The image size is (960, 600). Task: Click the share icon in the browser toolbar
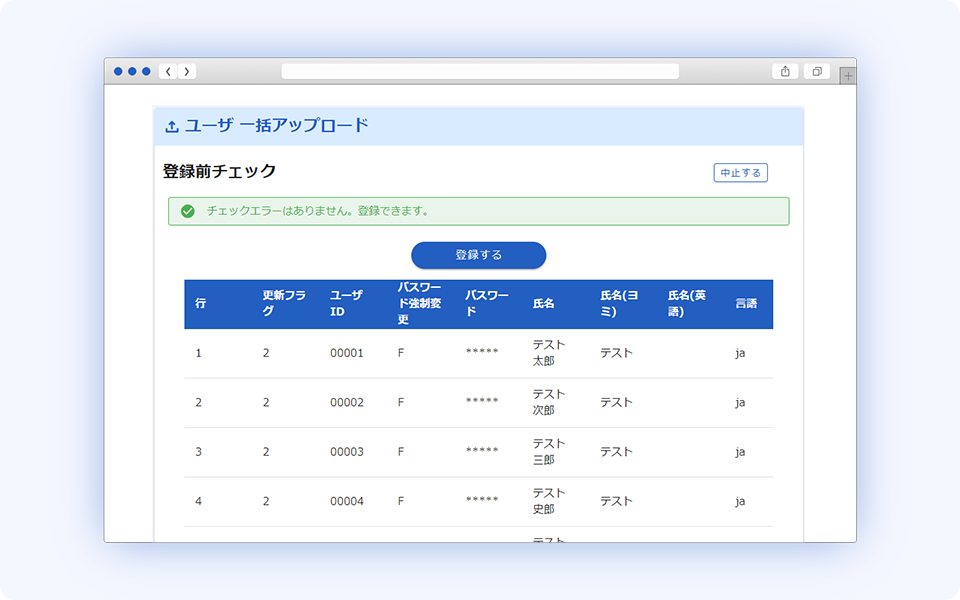pos(784,71)
